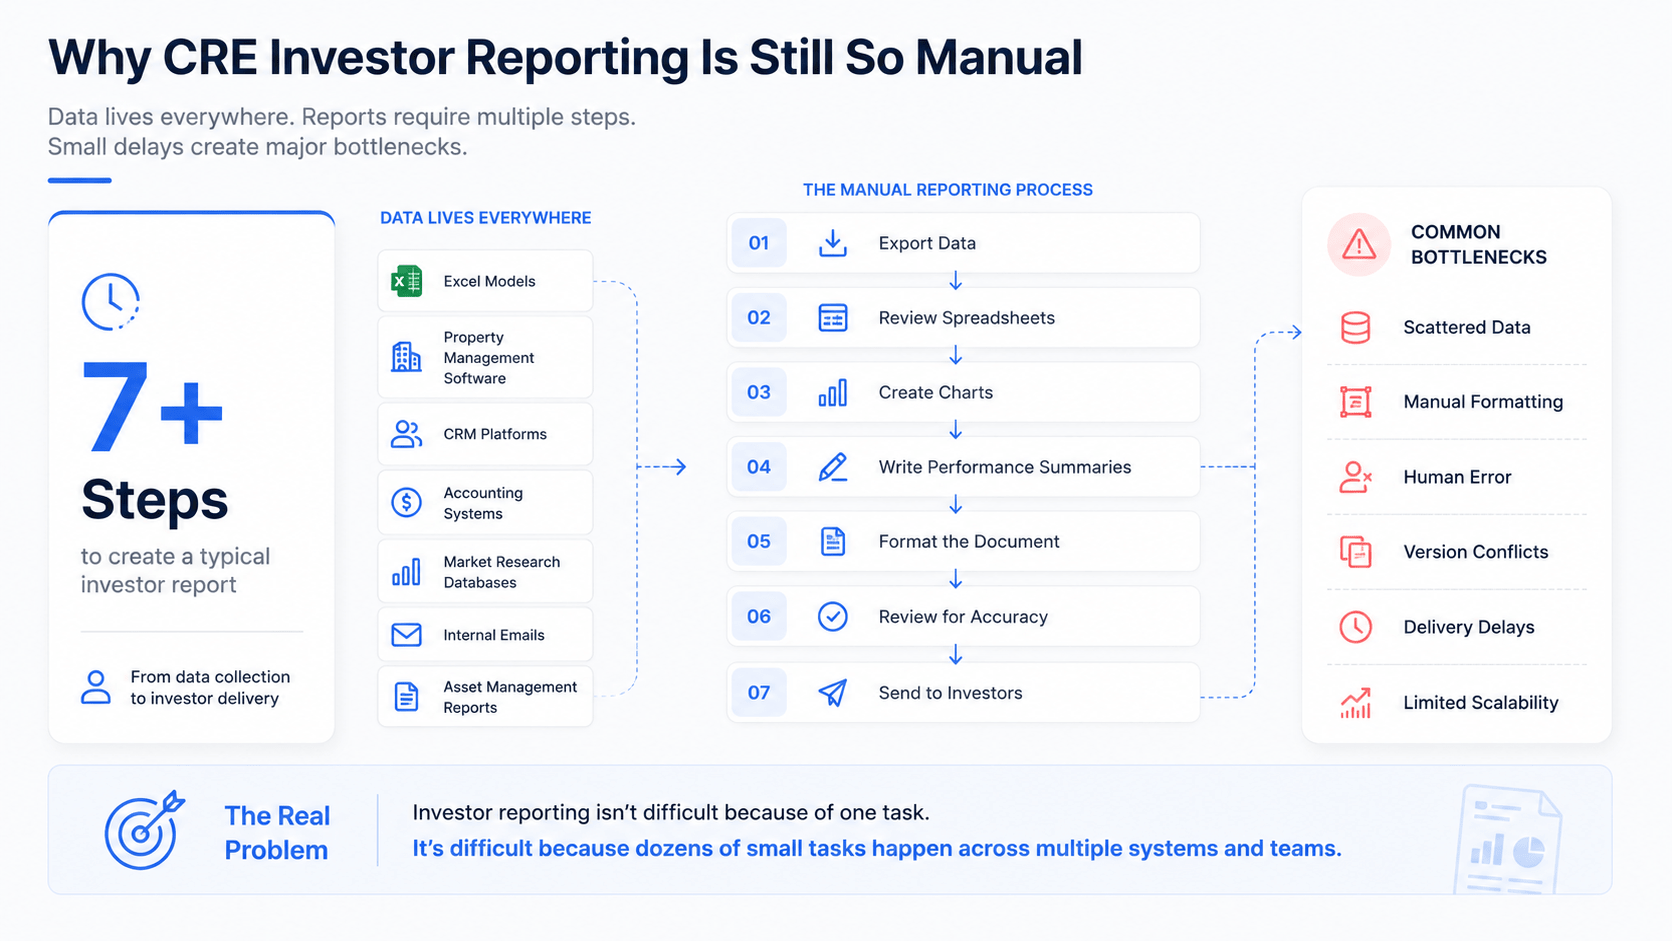This screenshot has width=1672, height=941.
Task: Click the Market Research Databases label
Action: (501, 572)
